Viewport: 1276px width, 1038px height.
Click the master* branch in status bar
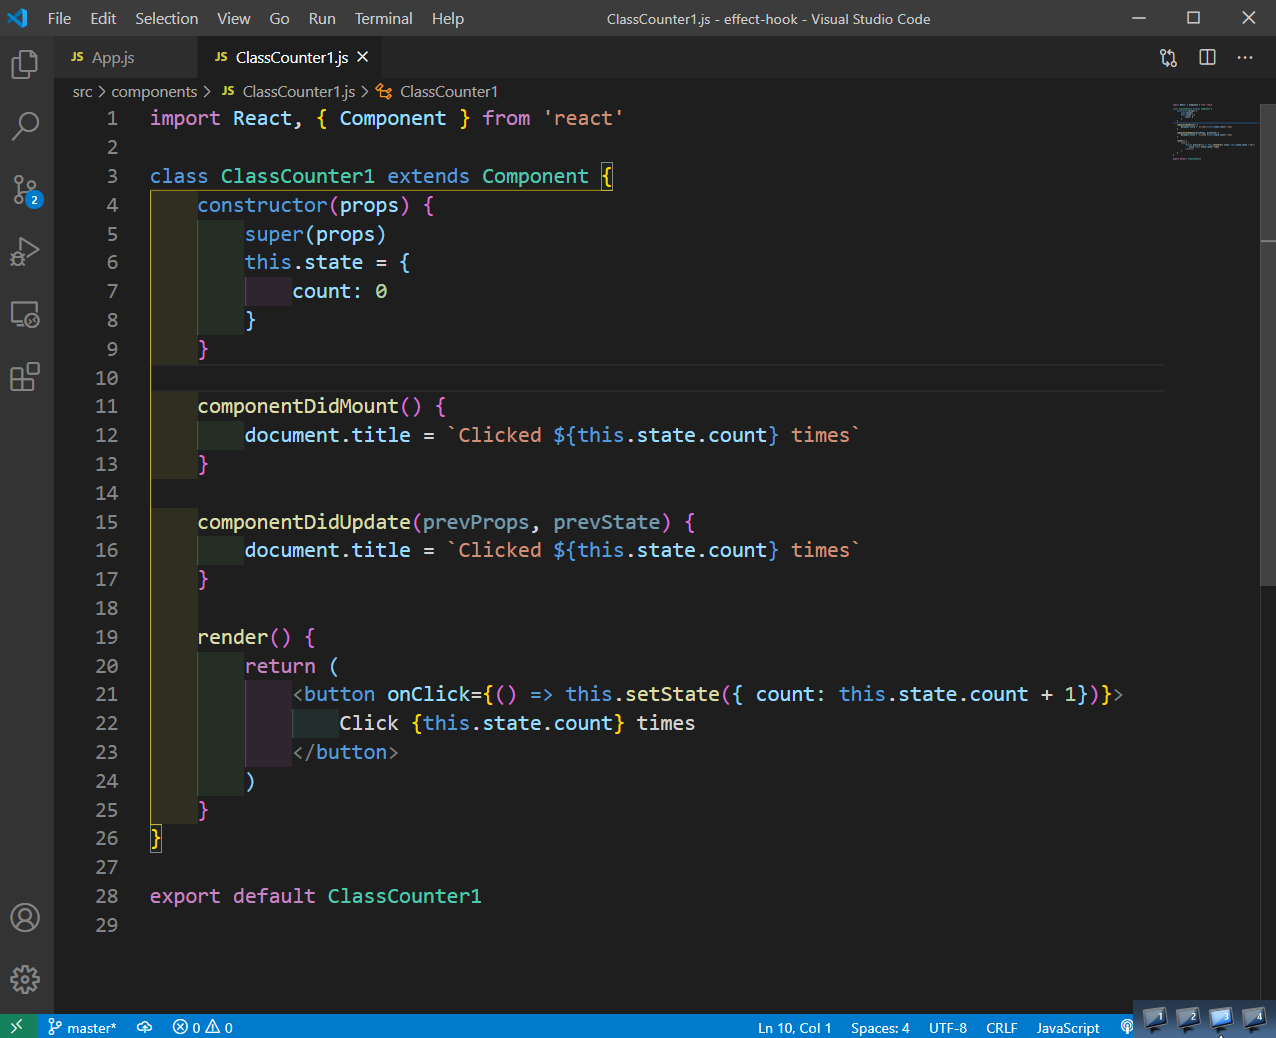point(82,1027)
